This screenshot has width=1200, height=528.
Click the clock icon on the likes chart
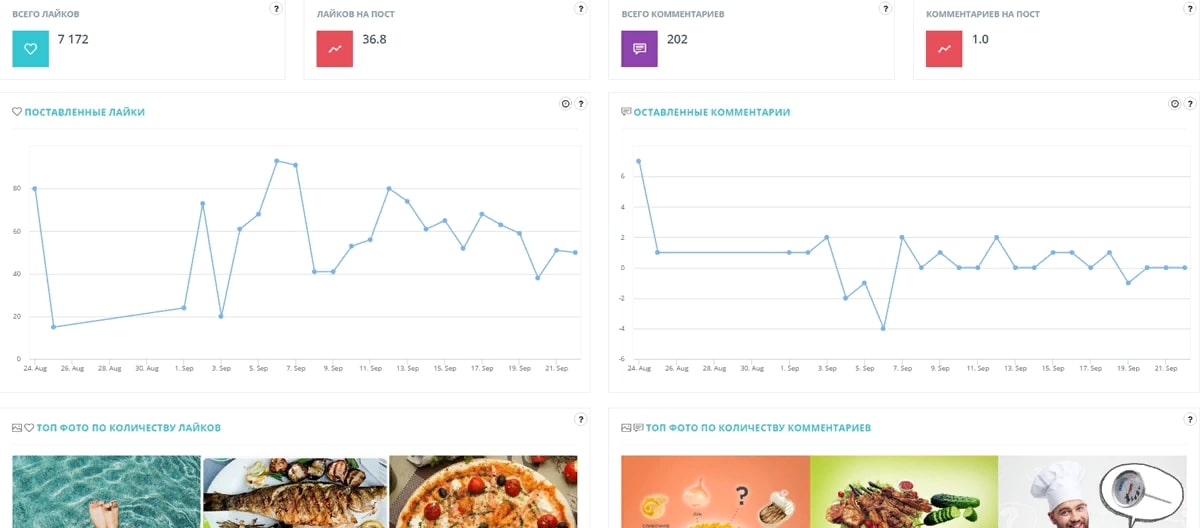tap(565, 103)
